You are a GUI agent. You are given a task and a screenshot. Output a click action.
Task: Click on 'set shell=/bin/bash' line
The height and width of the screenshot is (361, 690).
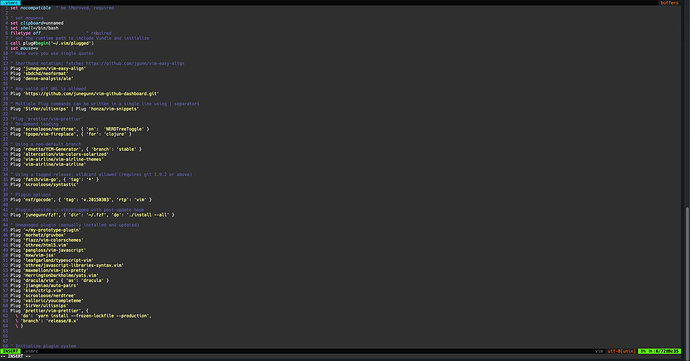coord(34,28)
